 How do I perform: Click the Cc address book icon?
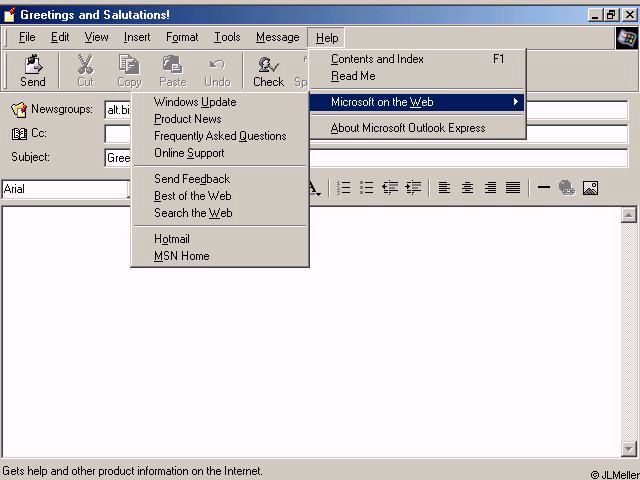click(19, 133)
